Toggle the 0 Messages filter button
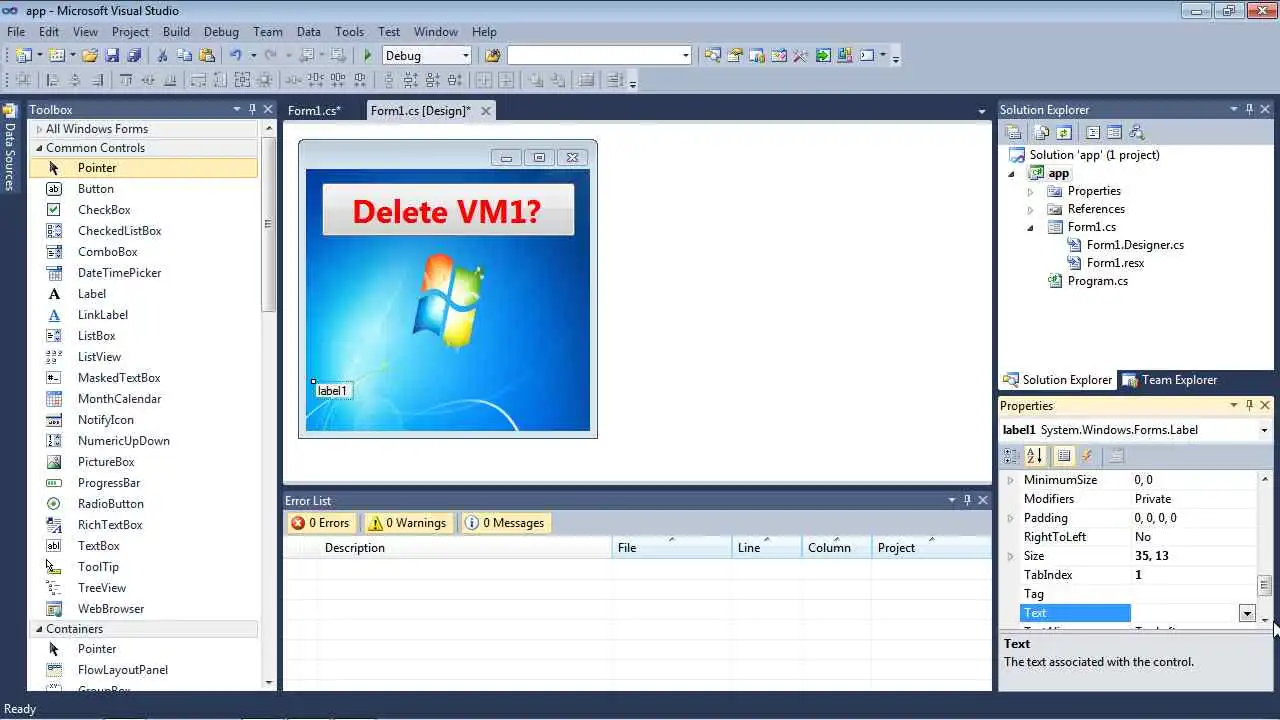This screenshot has height=720, width=1280. (505, 523)
